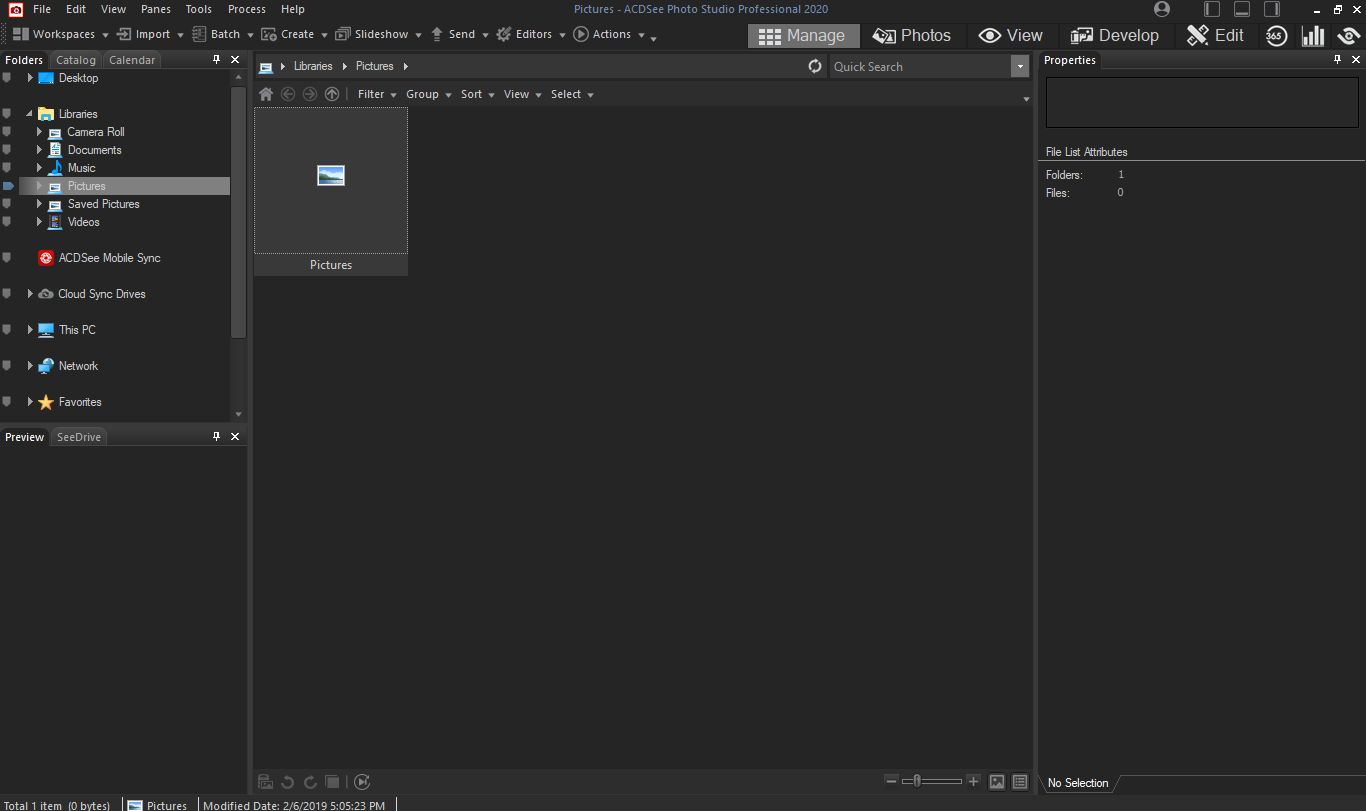The image size is (1366, 811).
Task: Open the Dashboard bar chart icon
Action: (x=1312, y=35)
